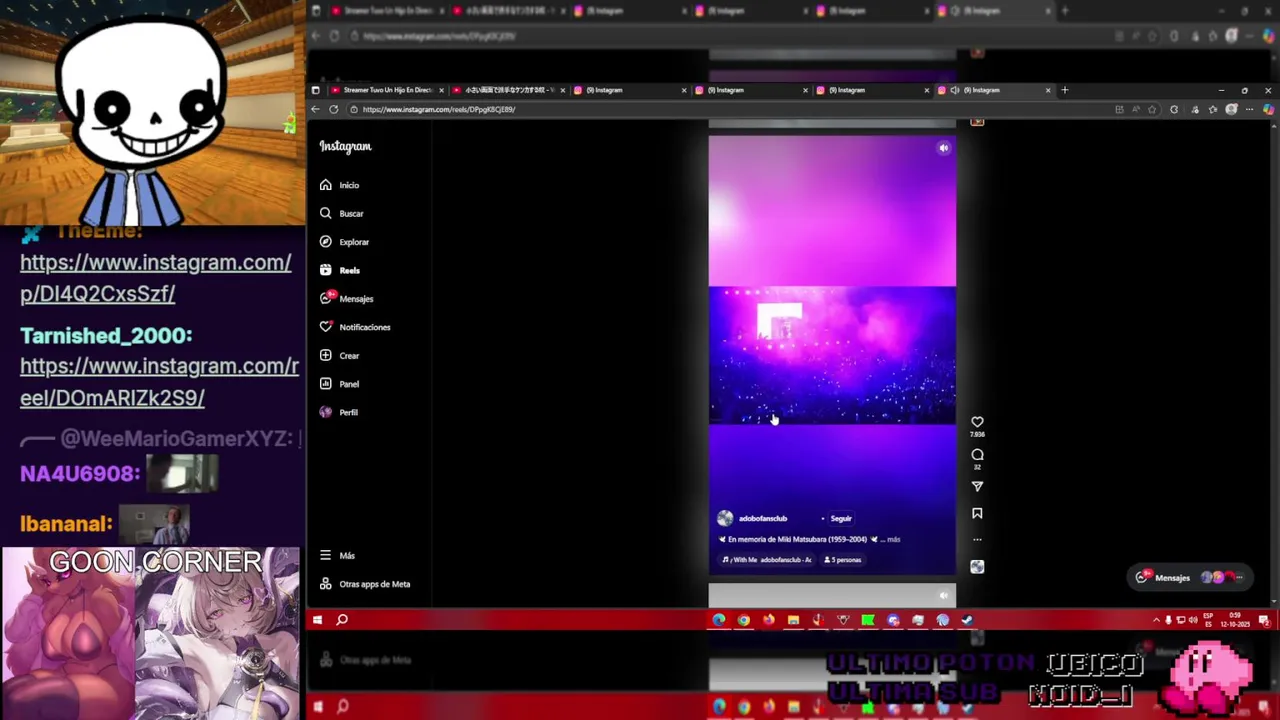Save the reel with bookmark icon
1280x720 pixels.
click(977, 513)
